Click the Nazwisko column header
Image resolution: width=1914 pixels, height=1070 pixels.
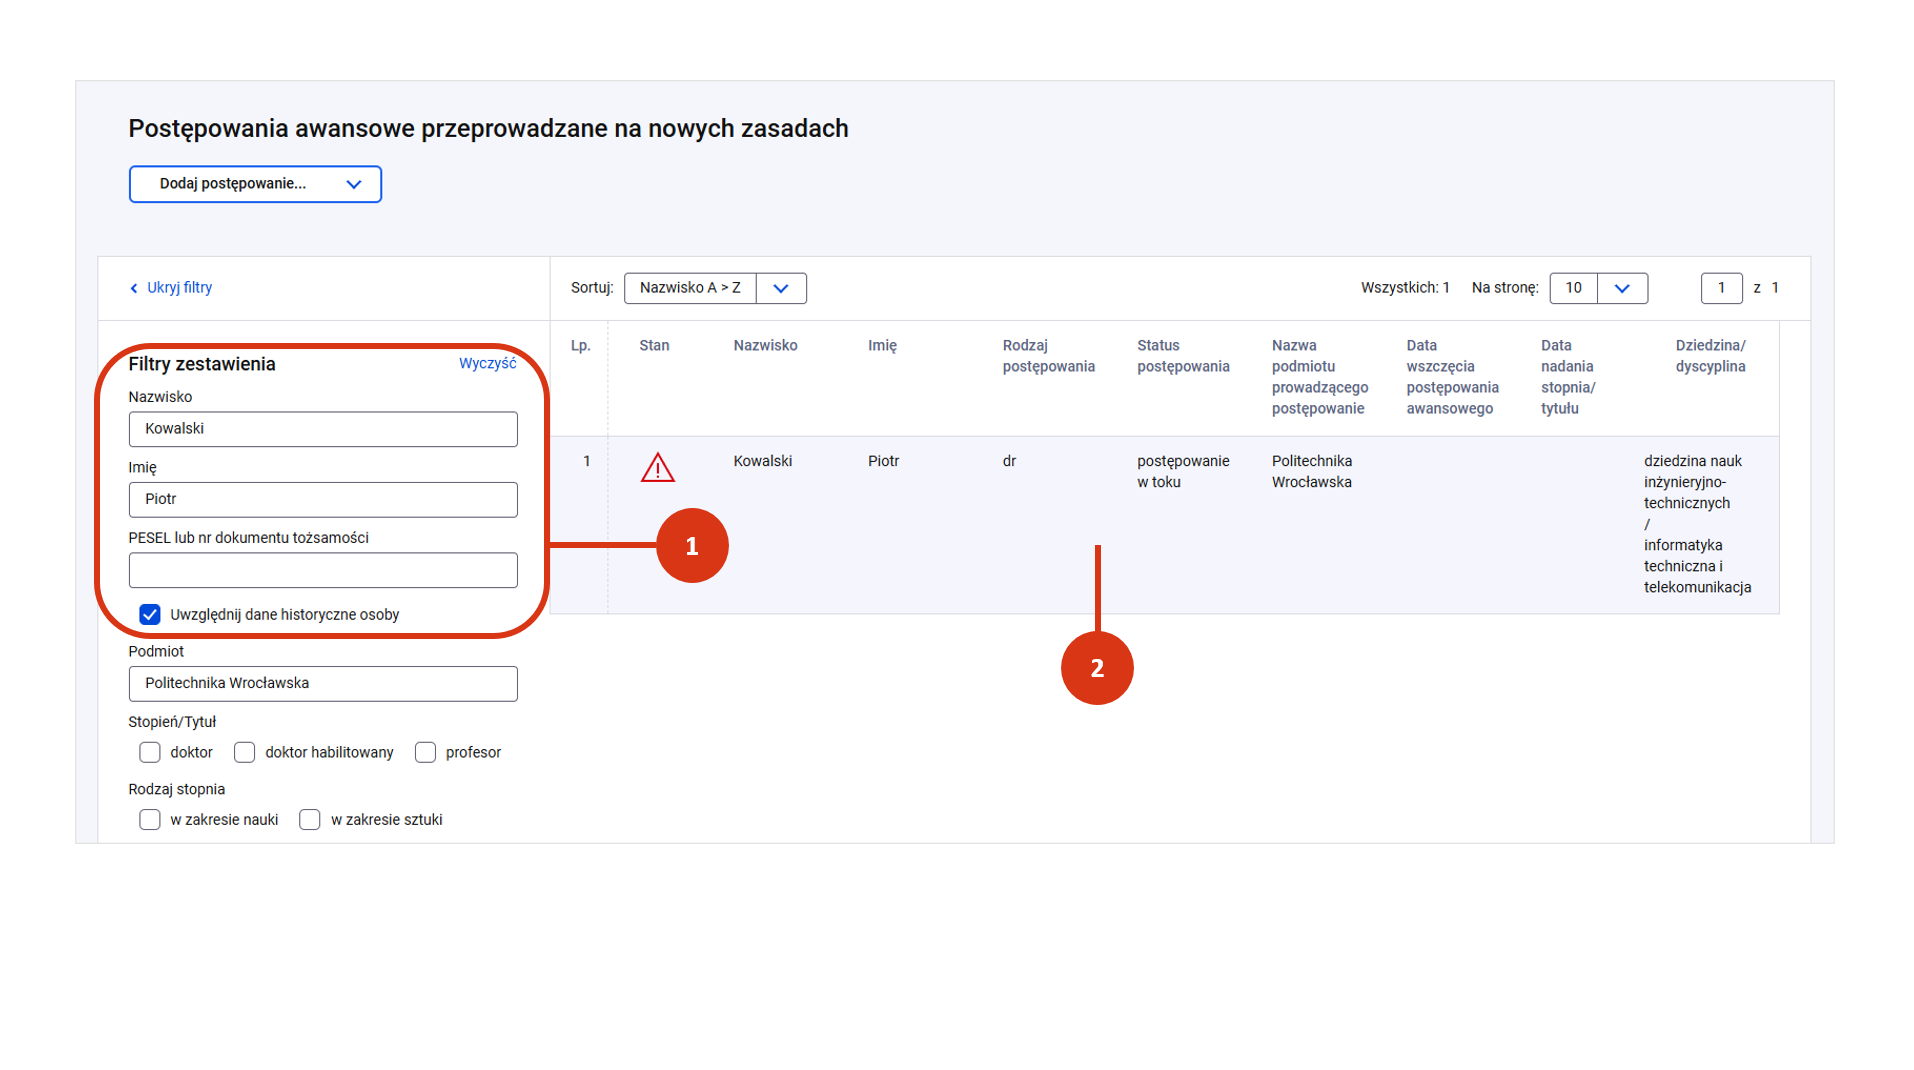tap(765, 346)
